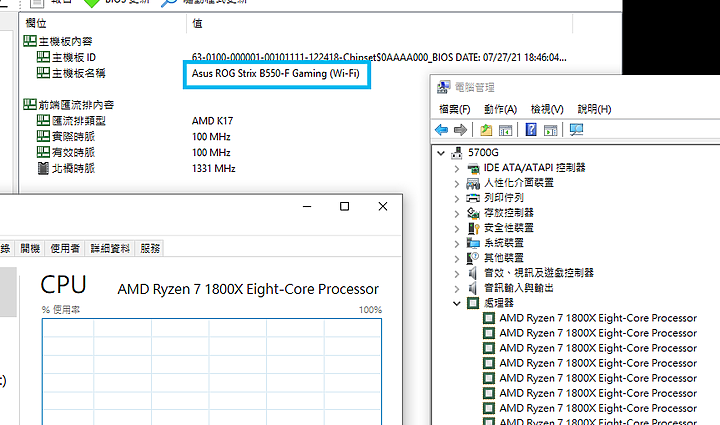Select 主機板名稱 row

click(x=79, y=73)
